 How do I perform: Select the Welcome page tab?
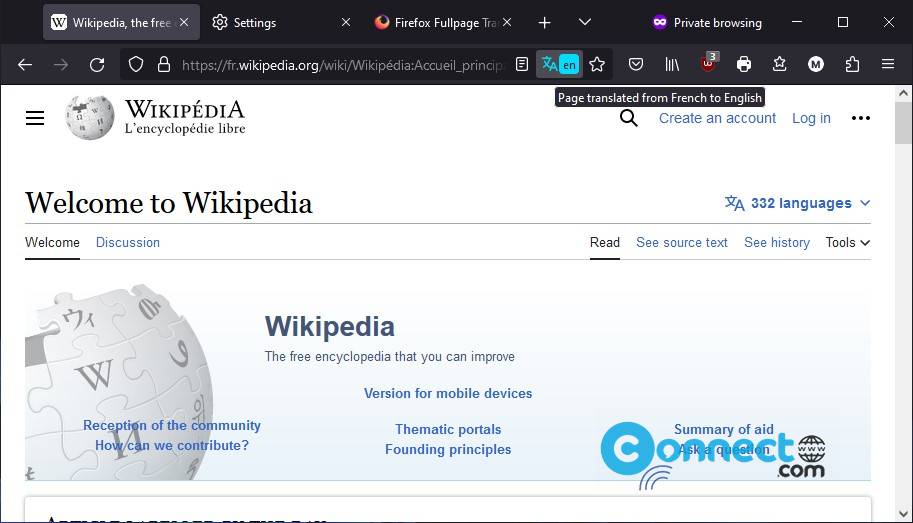tap(52, 243)
